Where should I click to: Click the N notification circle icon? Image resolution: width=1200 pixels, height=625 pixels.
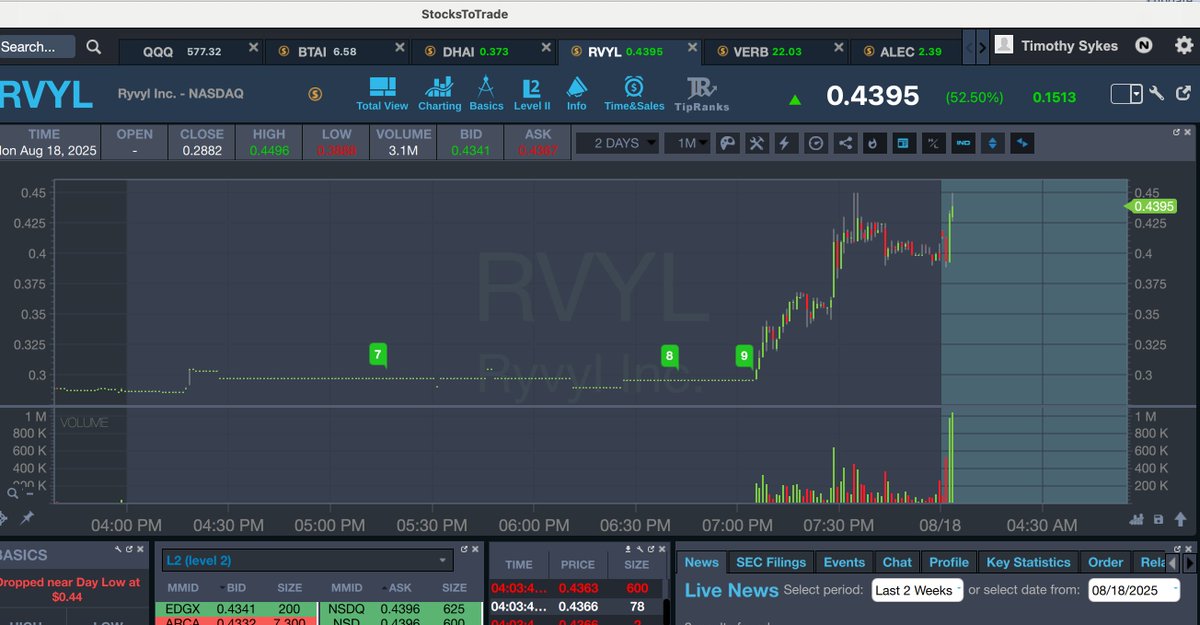(x=1144, y=45)
